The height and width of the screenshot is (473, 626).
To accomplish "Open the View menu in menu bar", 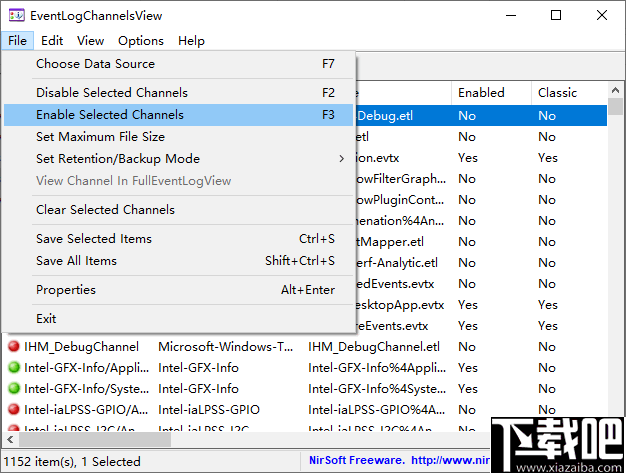I will pyautogui.click(x=90, y=41).
